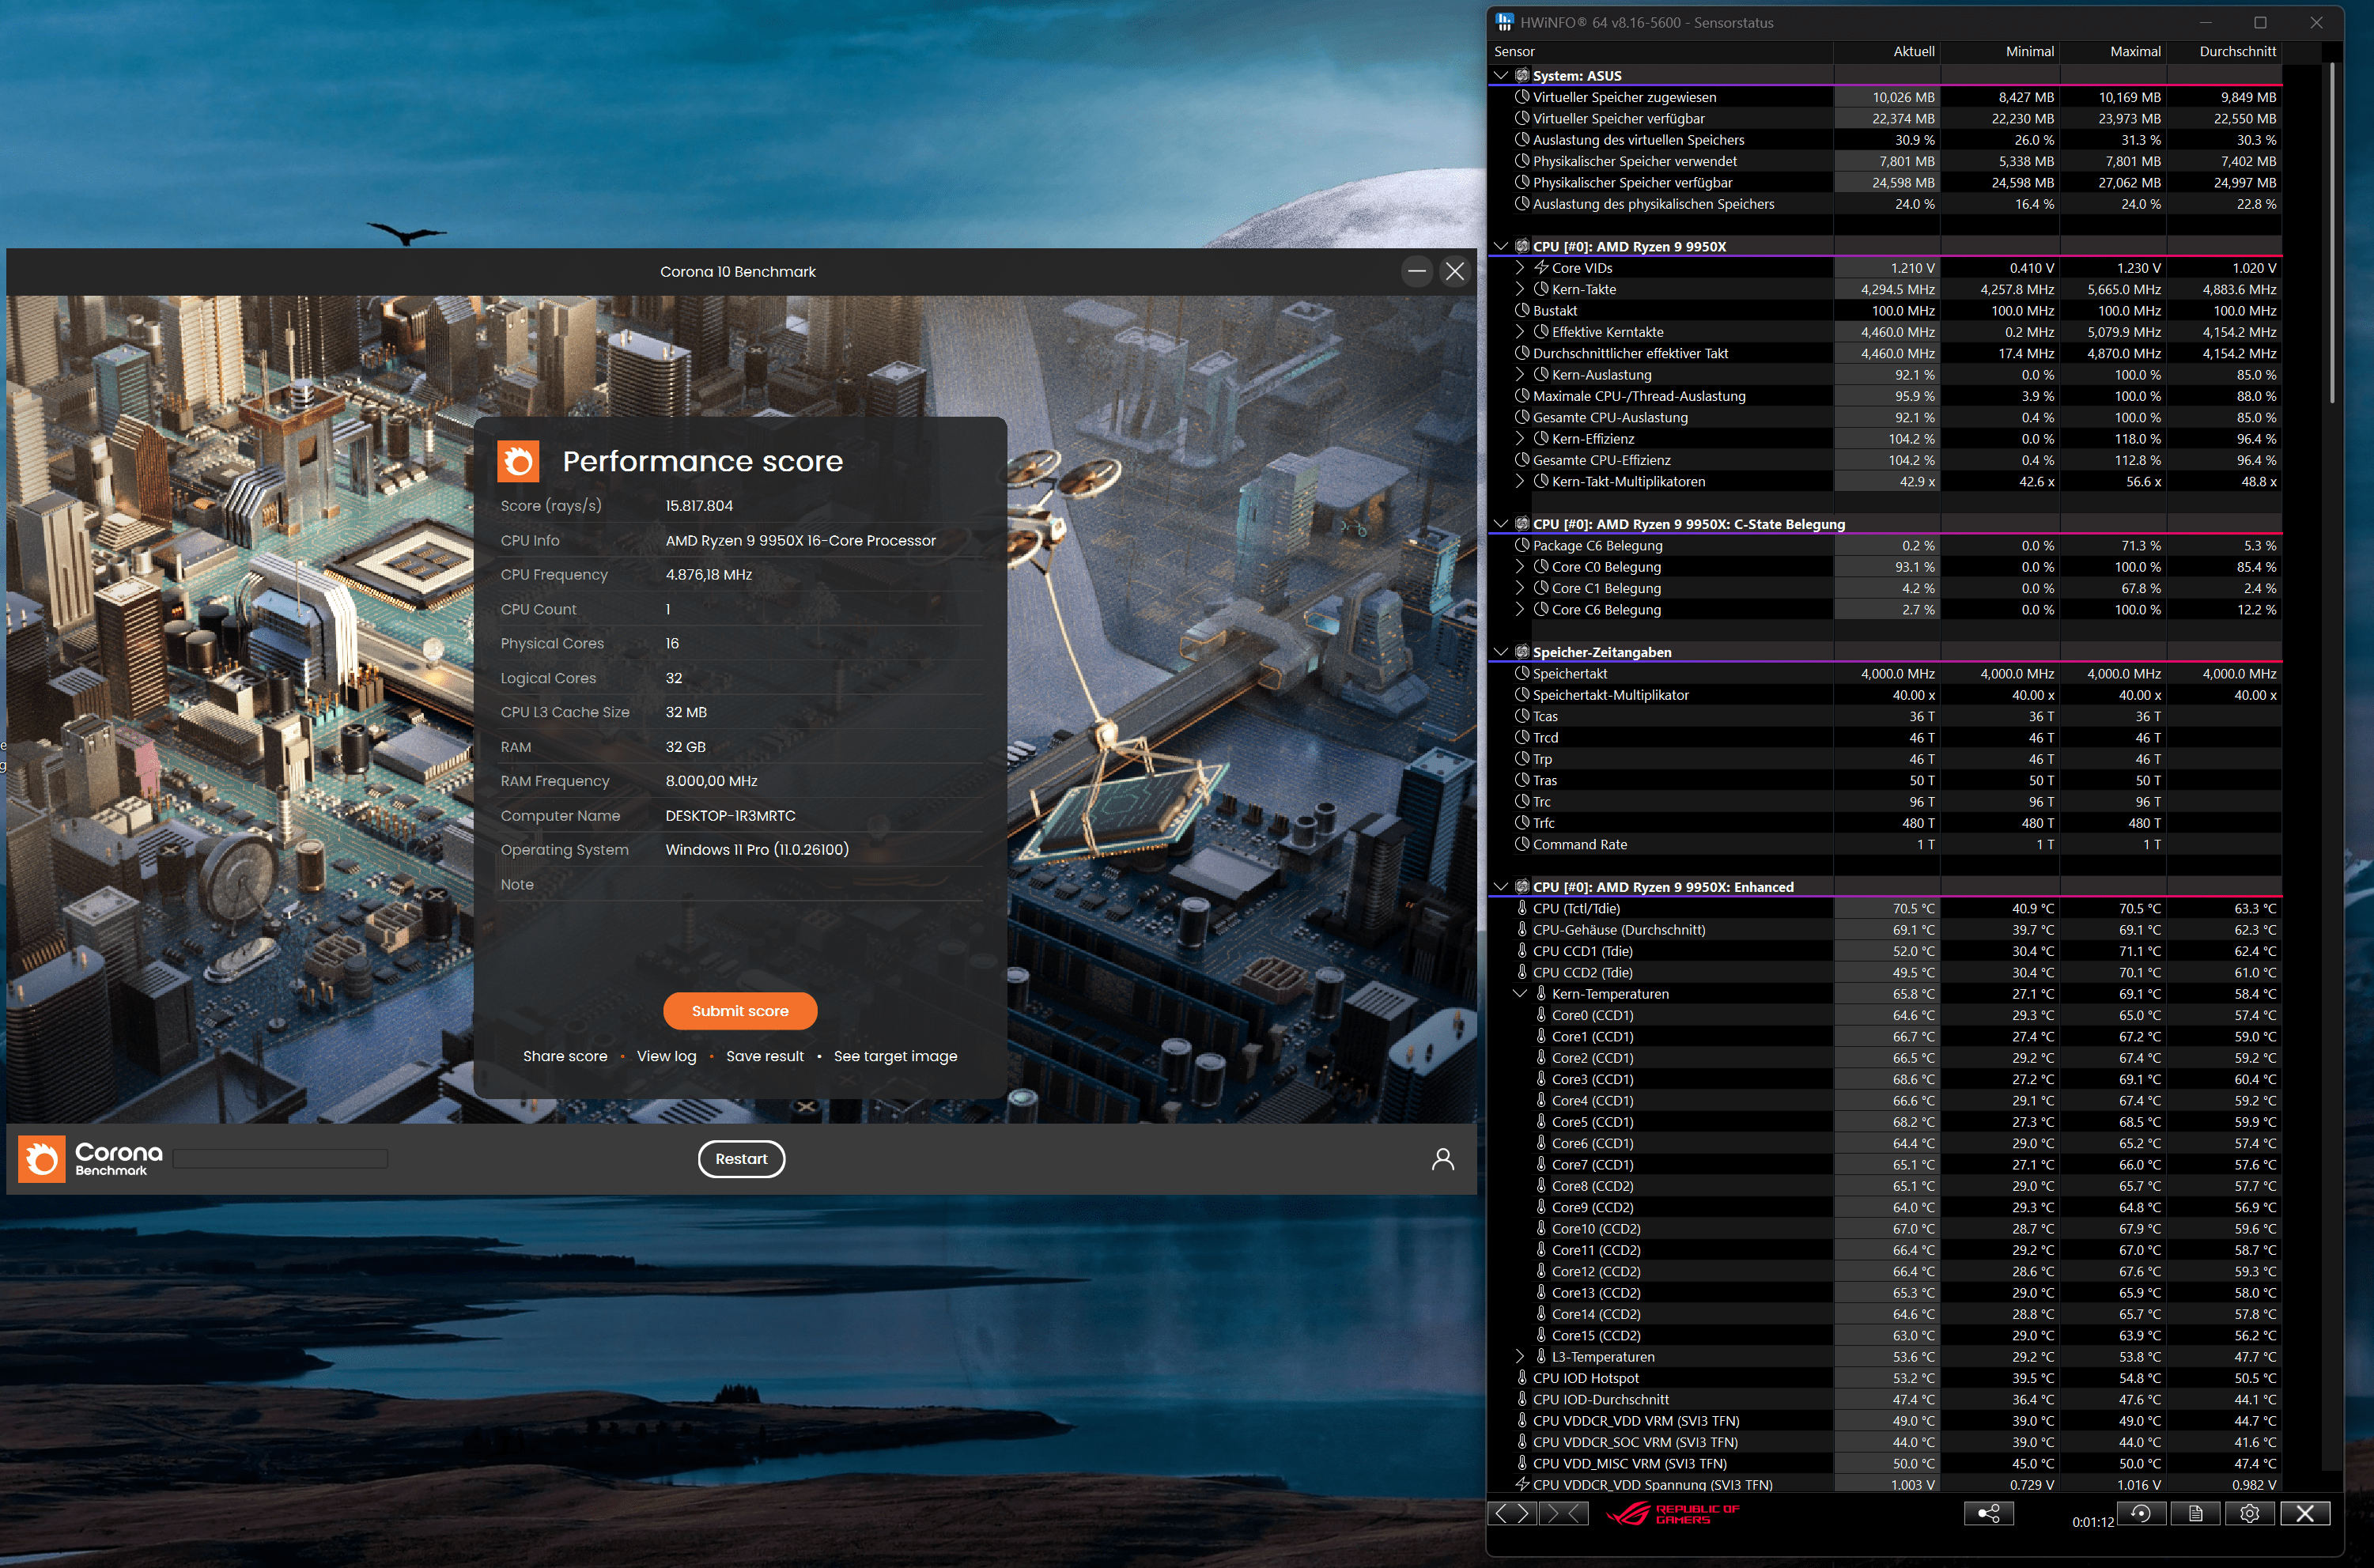
Task: Click lightning icon of CPU VDDCR_VDD Spannung
Action: [1522, 1484]
